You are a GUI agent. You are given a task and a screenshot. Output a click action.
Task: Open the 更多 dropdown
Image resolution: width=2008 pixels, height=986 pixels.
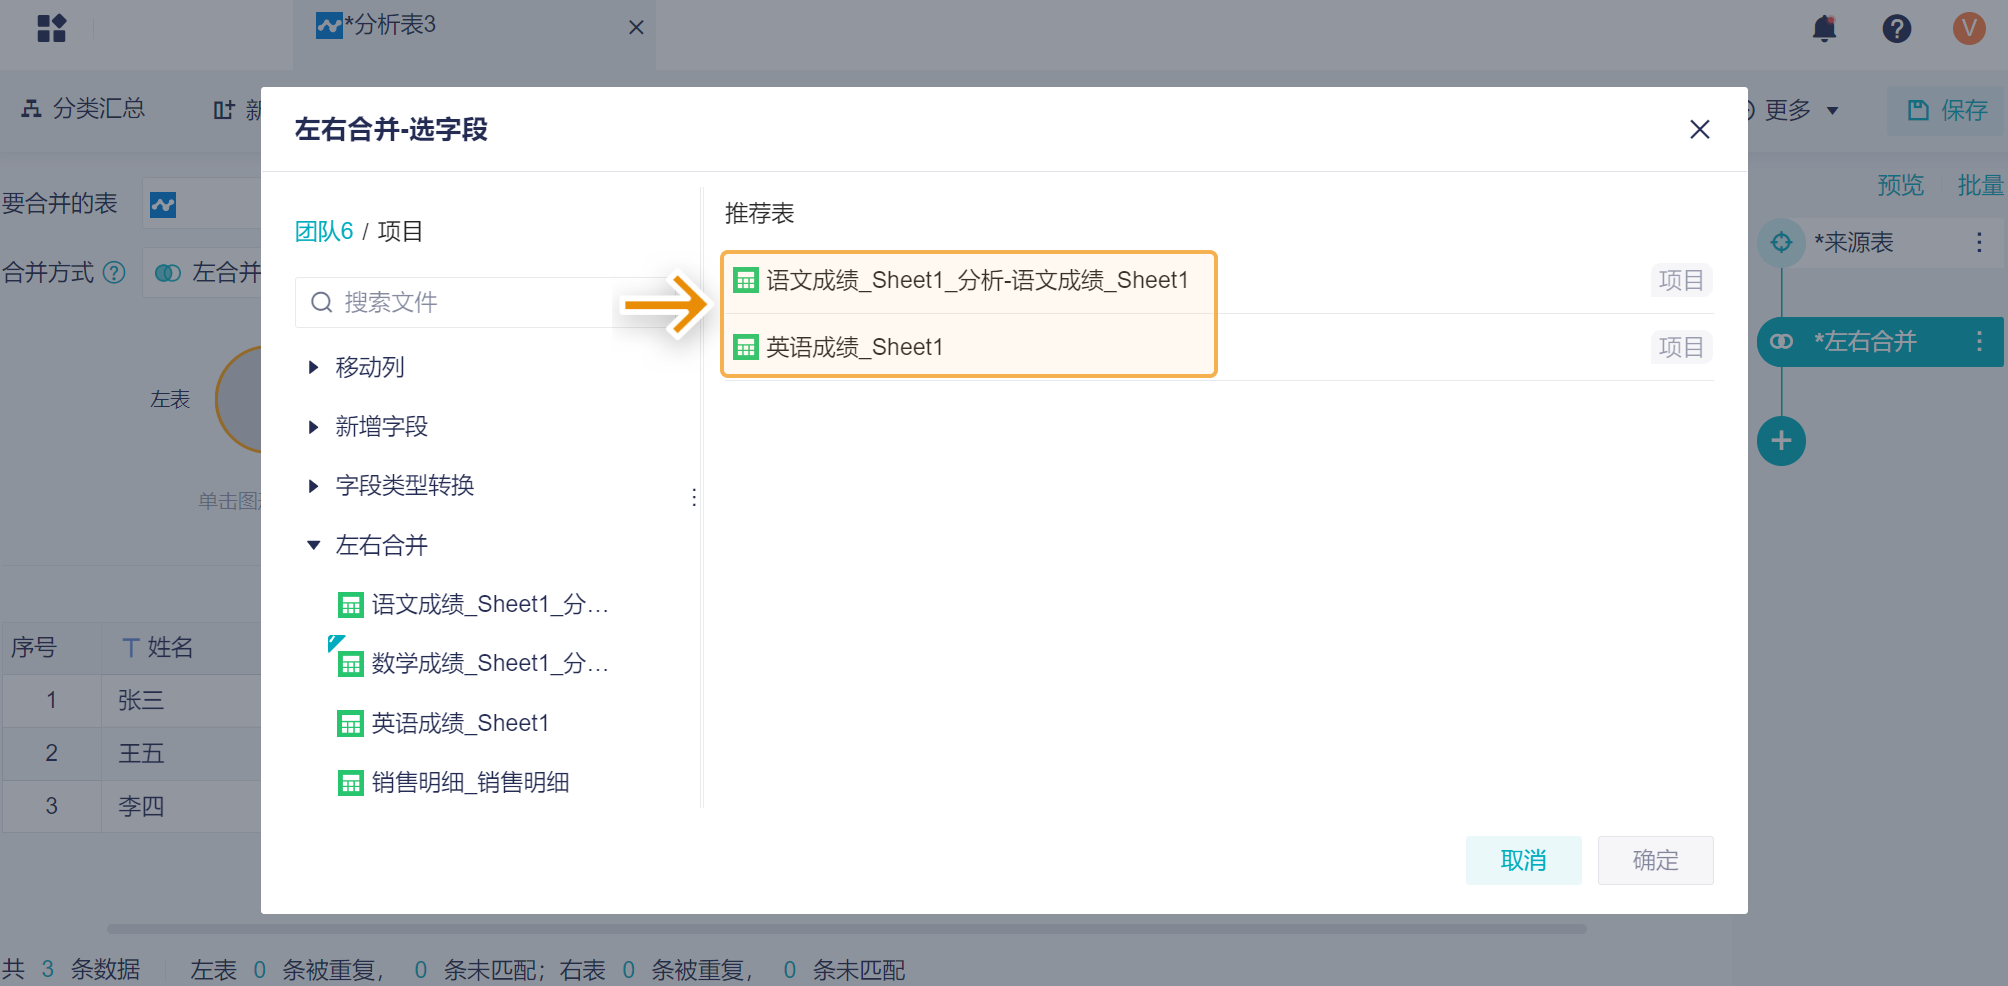tap(1800, 110)
